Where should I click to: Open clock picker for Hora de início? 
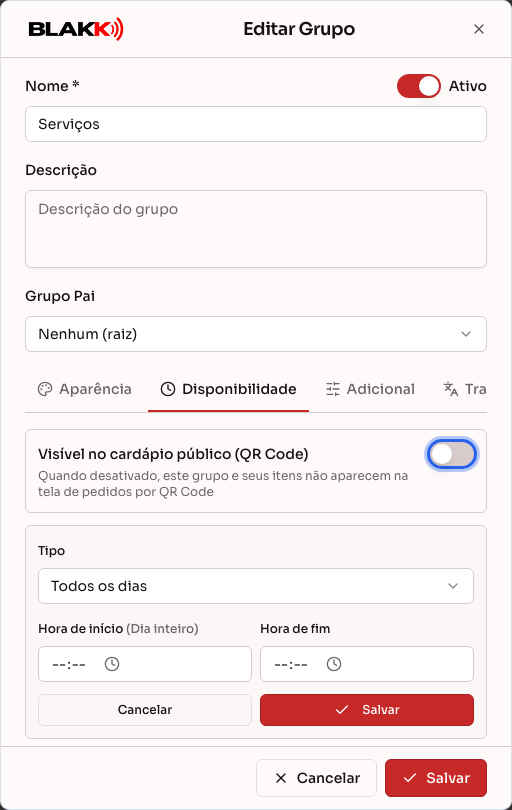[112, 664]
